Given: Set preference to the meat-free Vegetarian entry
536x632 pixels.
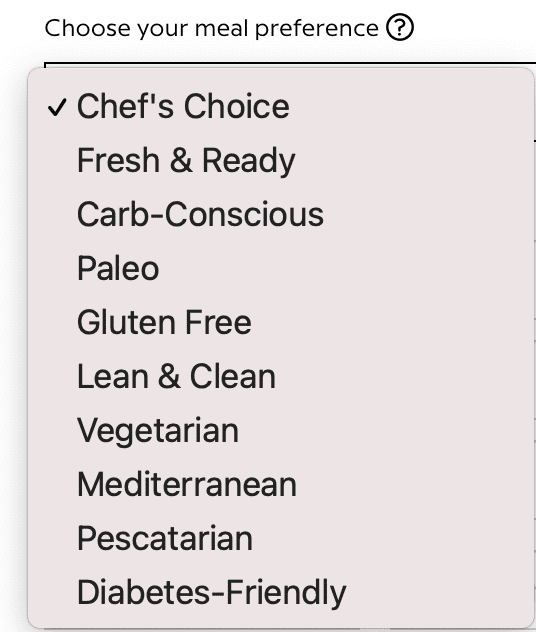Looking at the screenshot, I should tap(281, 430).
